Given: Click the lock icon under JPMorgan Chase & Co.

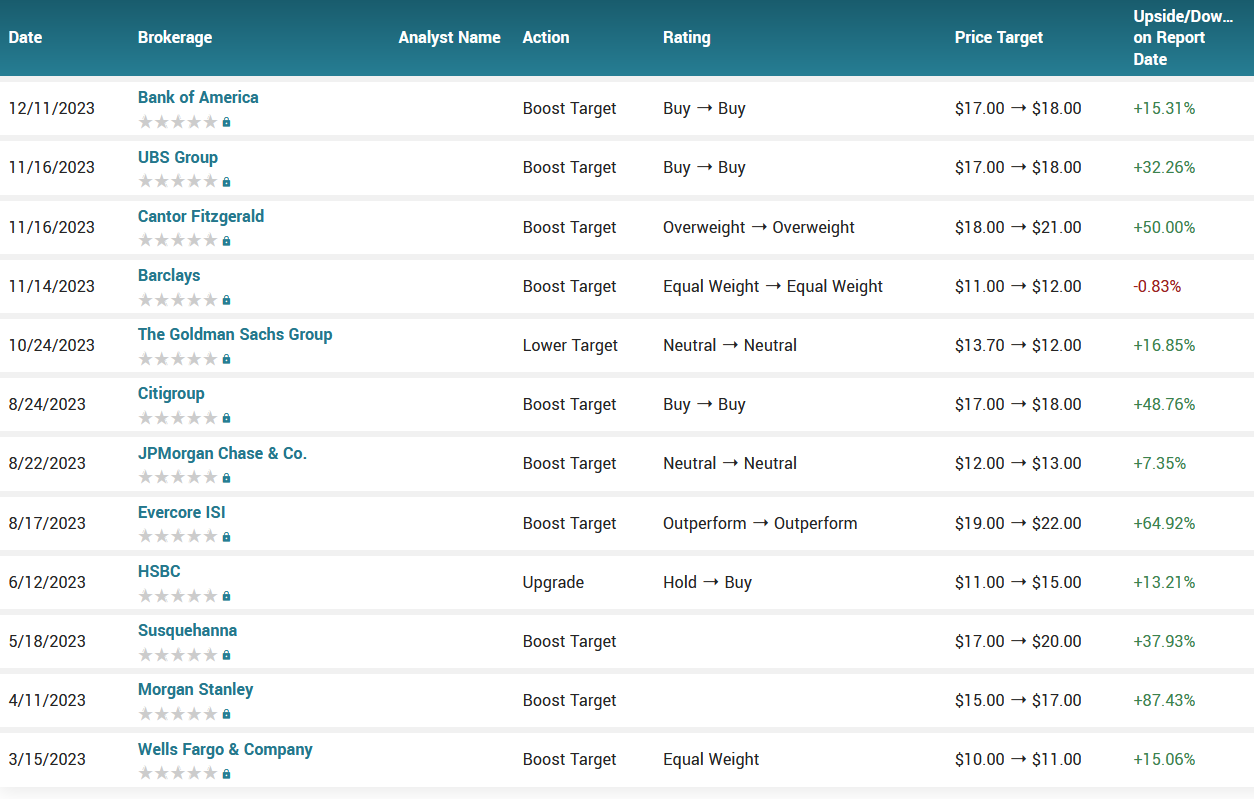Looking at the screenshot, I should coord(226,478).
